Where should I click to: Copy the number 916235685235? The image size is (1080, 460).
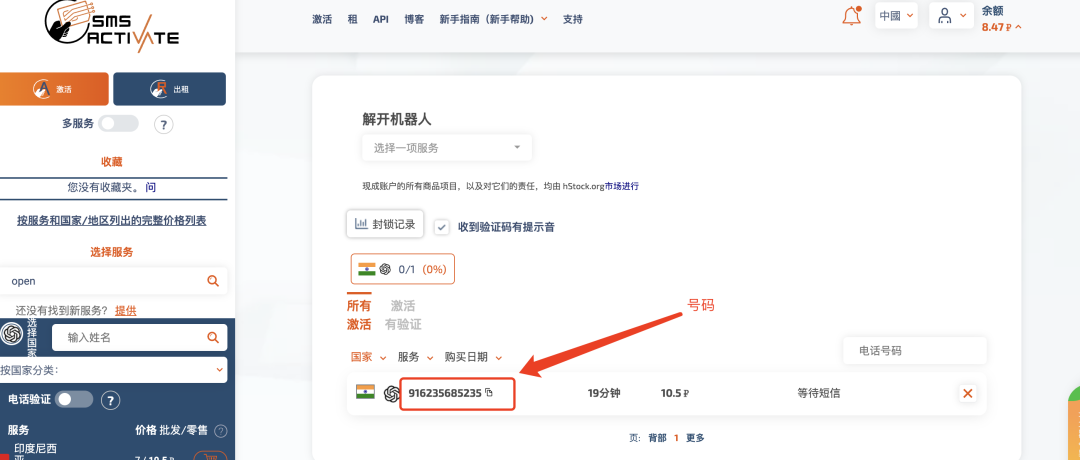[489, 393]
